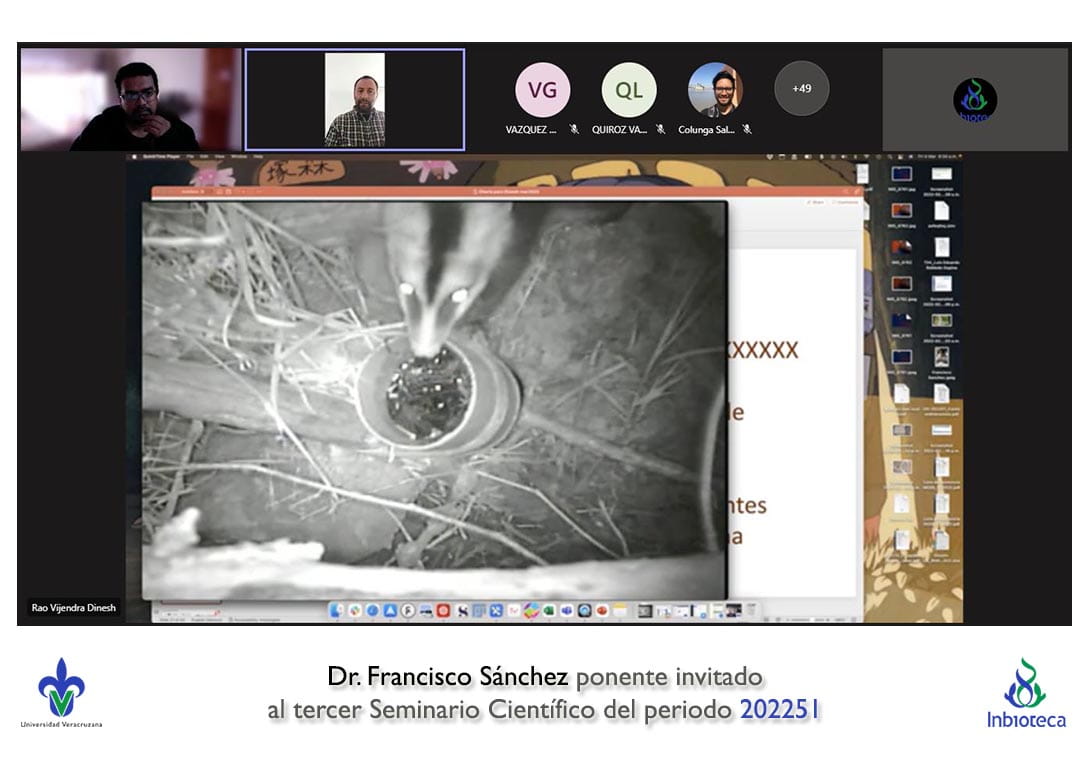
Task: Open Finder from the Dock
Action: pos(337,610)
